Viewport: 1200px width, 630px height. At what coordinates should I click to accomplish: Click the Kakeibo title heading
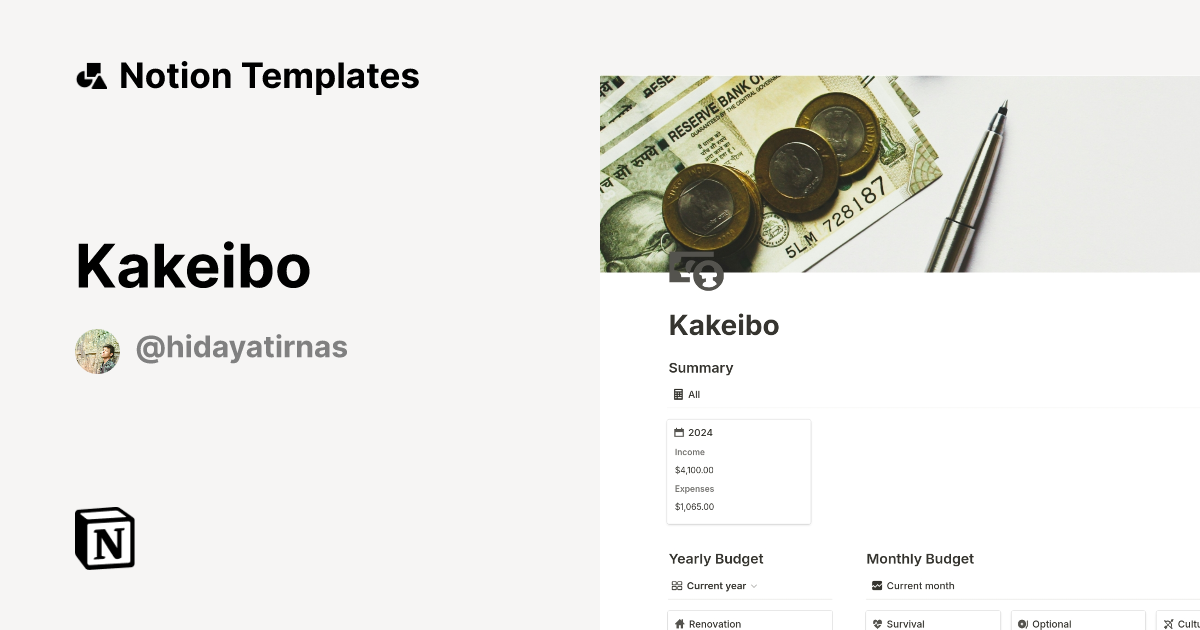pyautogui.click(x=724, y=325)
